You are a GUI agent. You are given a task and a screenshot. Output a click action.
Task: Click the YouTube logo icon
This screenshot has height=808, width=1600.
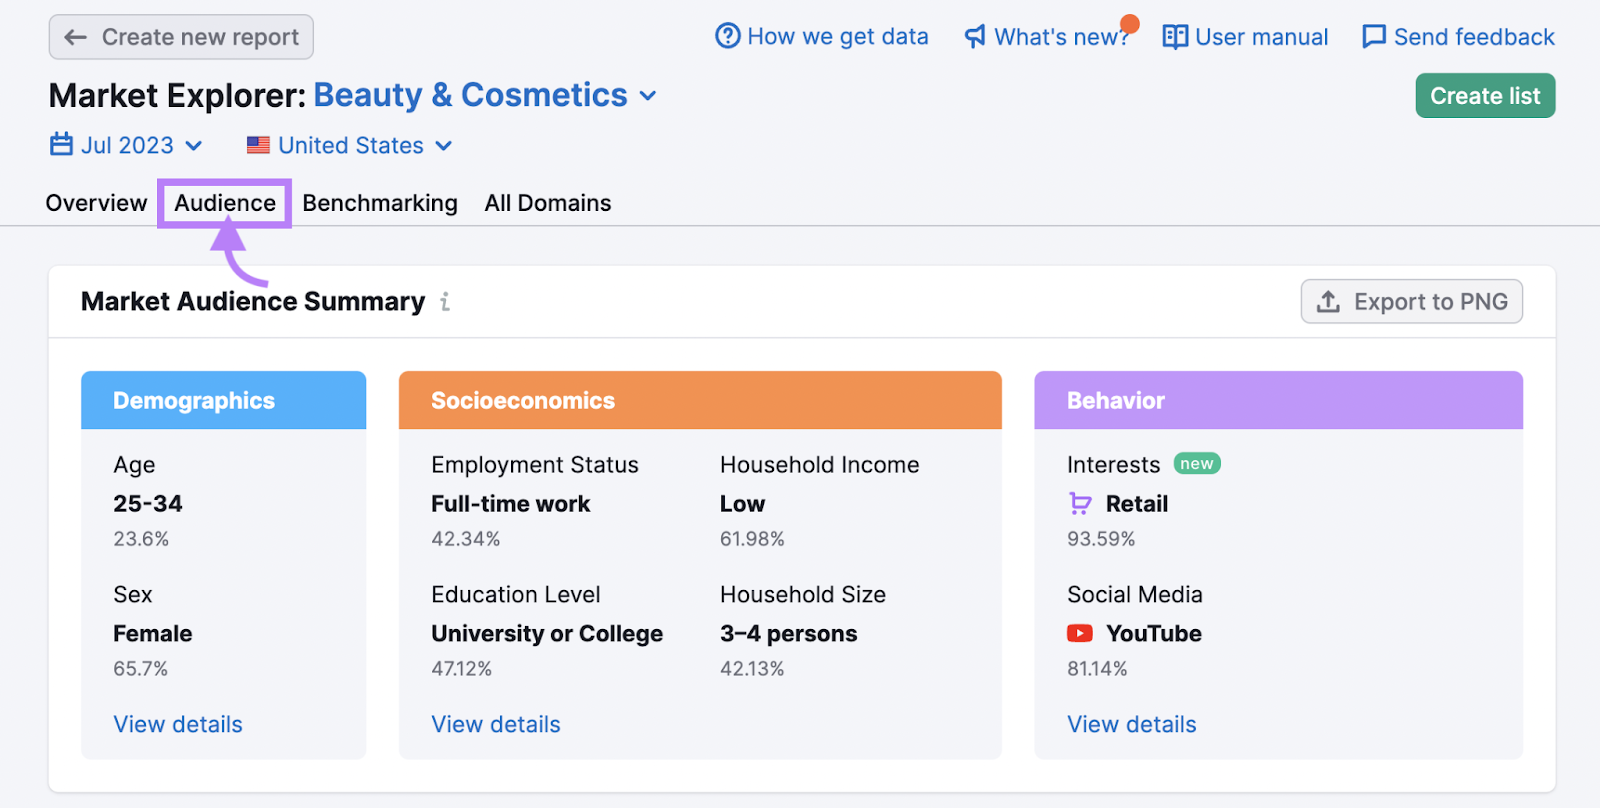(1080, 634)
